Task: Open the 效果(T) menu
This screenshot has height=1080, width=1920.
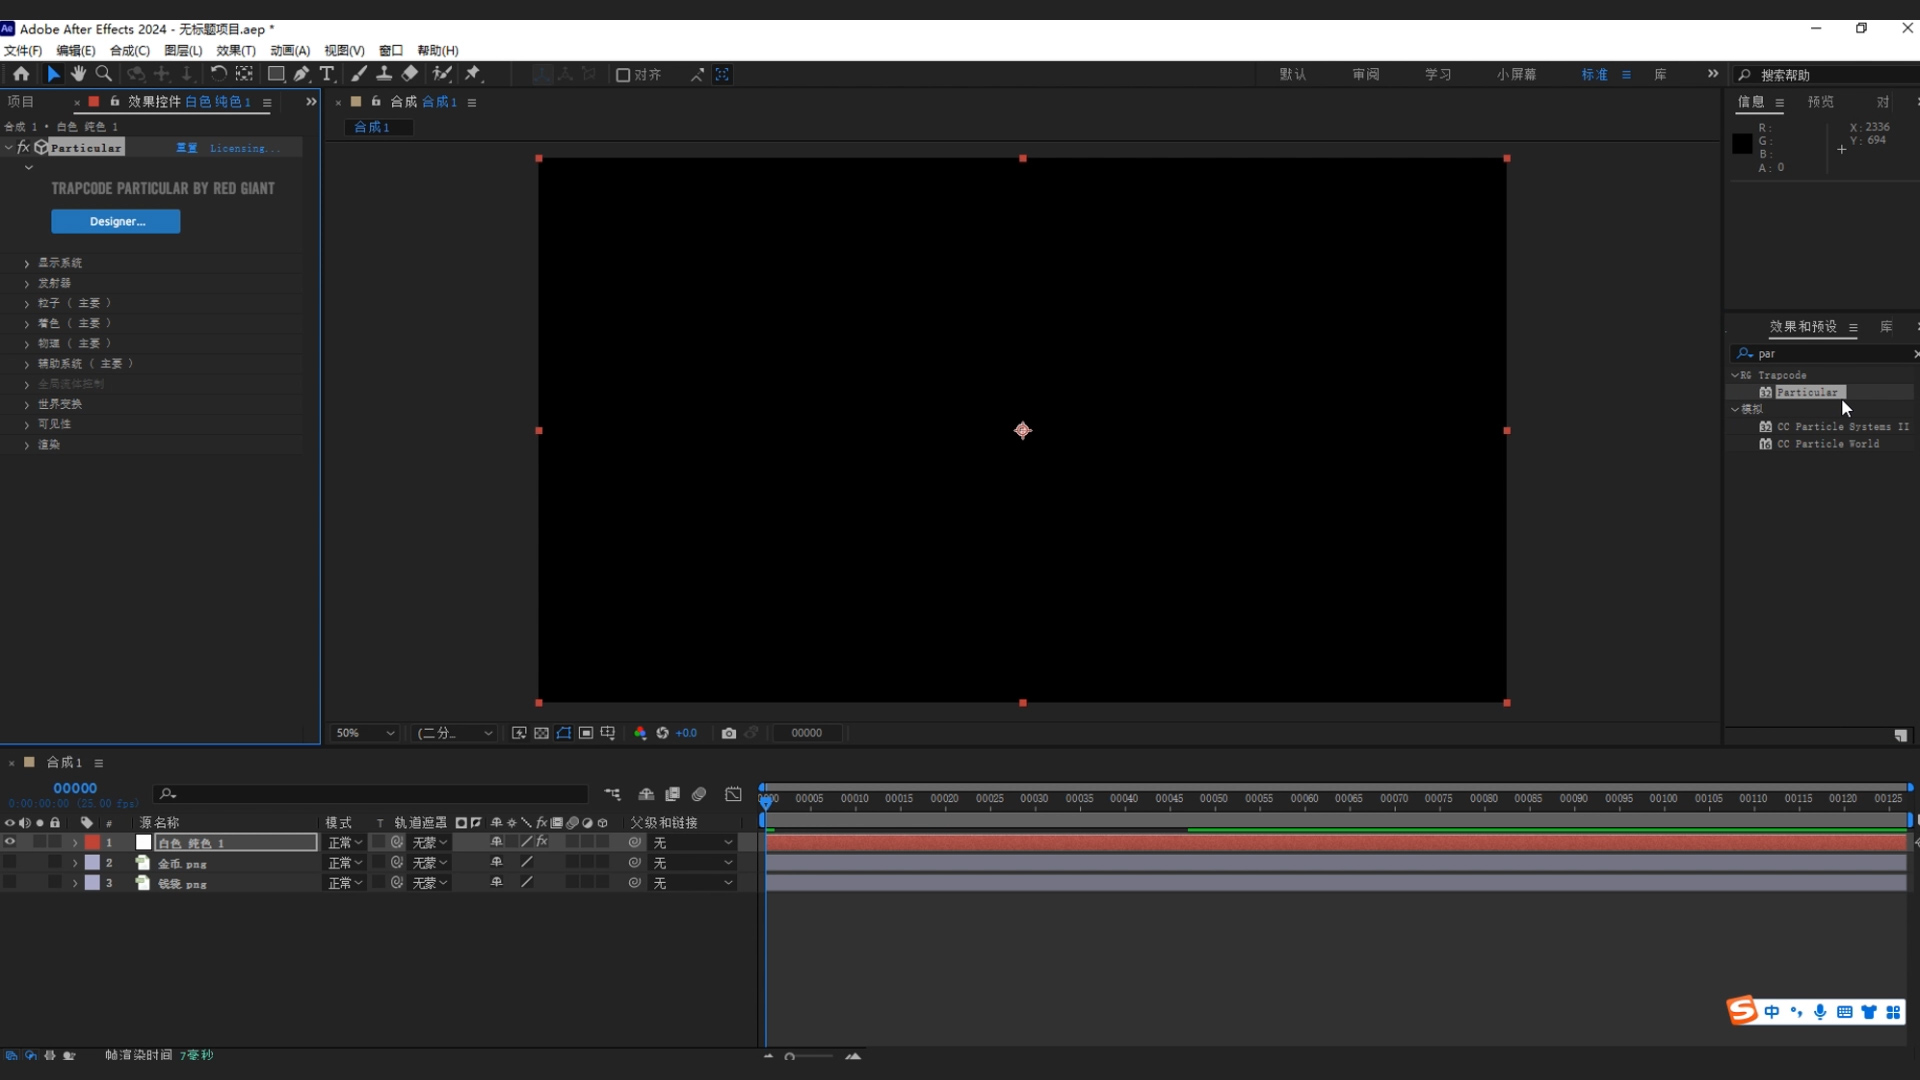Action: (x=236, y=50)
